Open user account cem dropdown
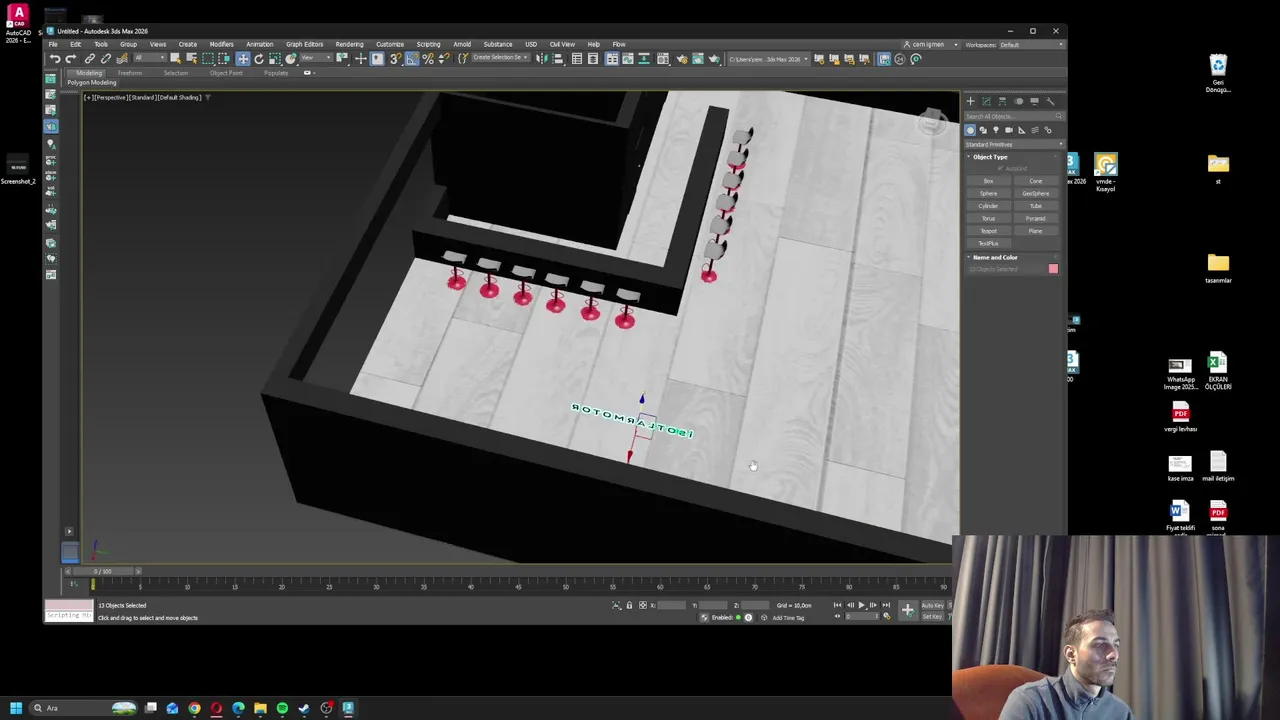 [x=929, y=44]
